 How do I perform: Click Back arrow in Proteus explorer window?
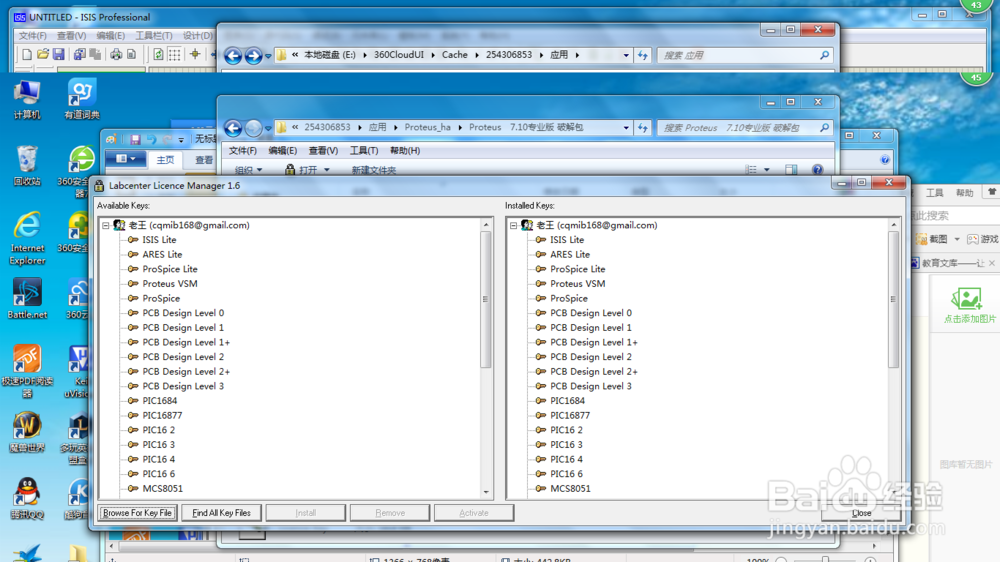click(233, 128)
